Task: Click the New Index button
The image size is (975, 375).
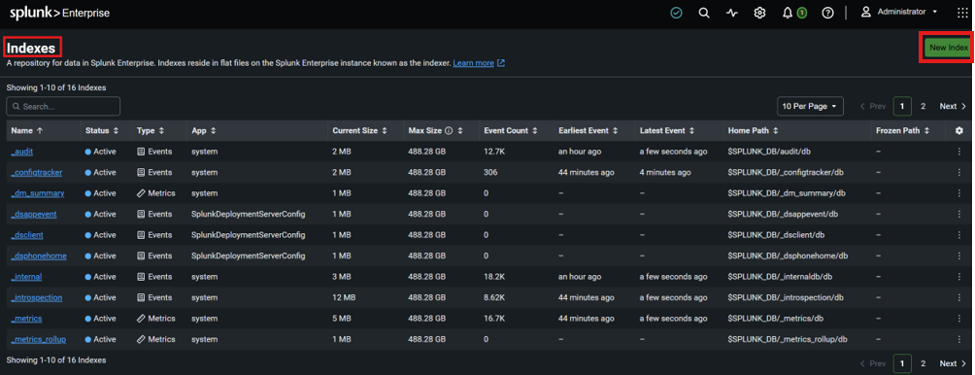Action: 948,48
